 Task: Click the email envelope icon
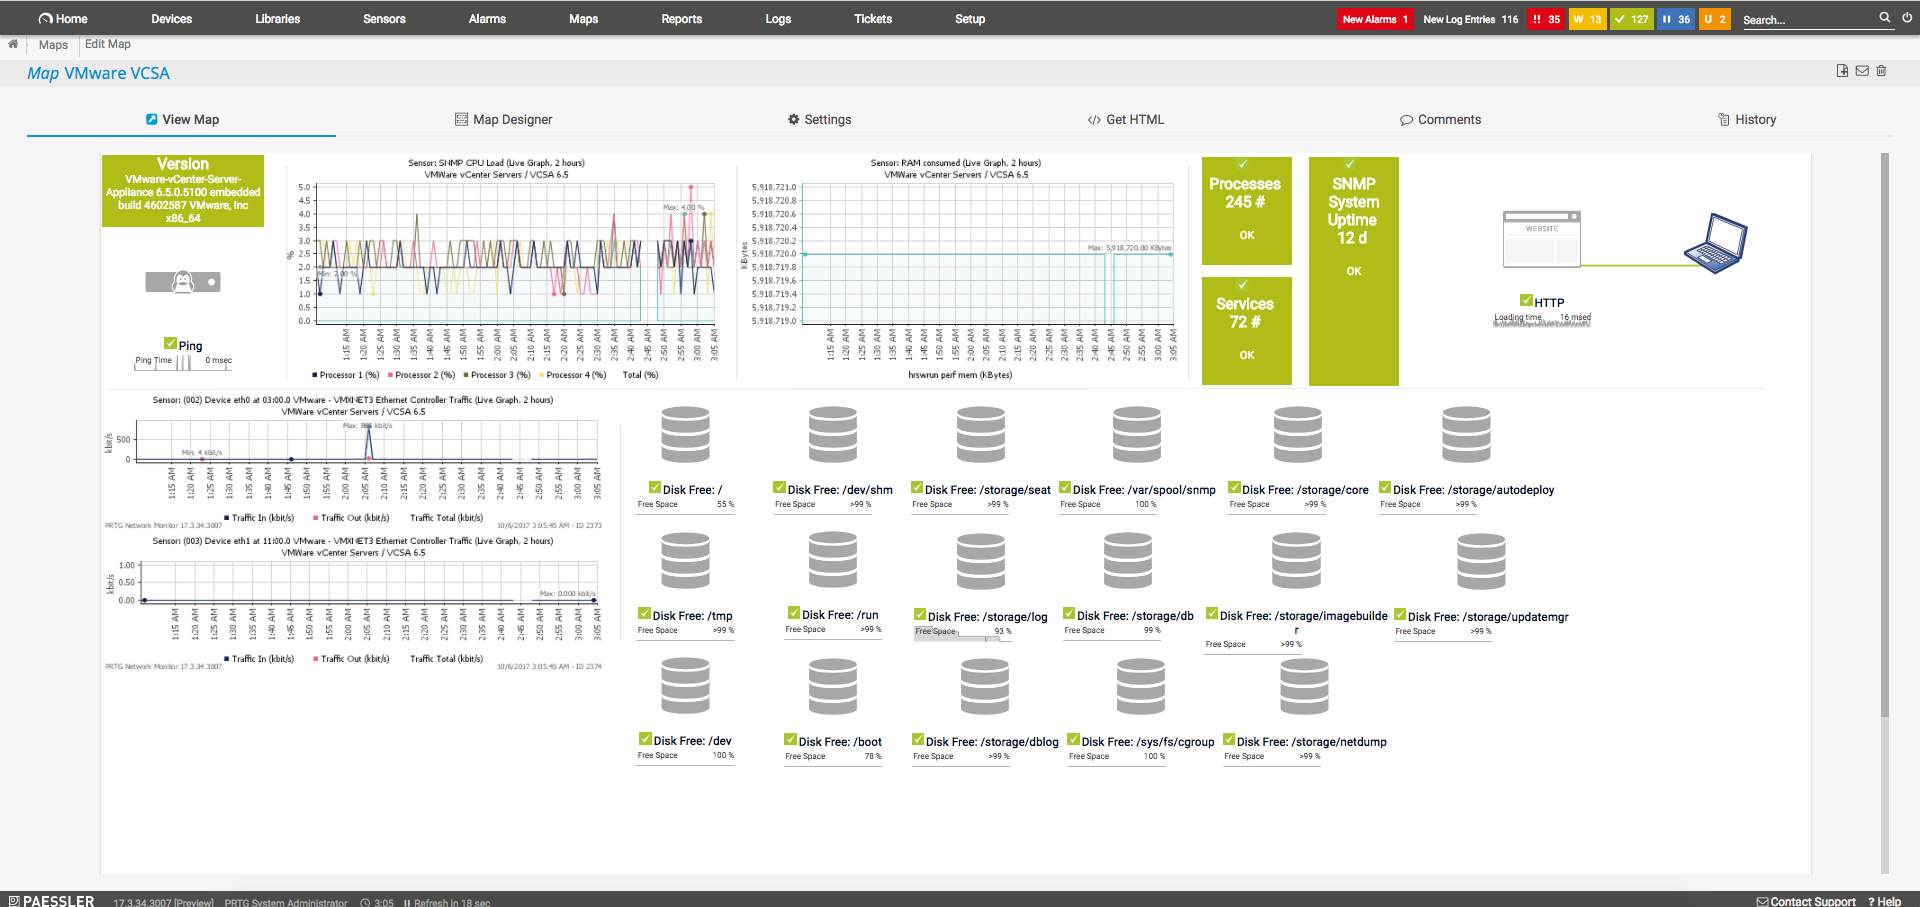pyautogui.click(x=1862, y=71)
